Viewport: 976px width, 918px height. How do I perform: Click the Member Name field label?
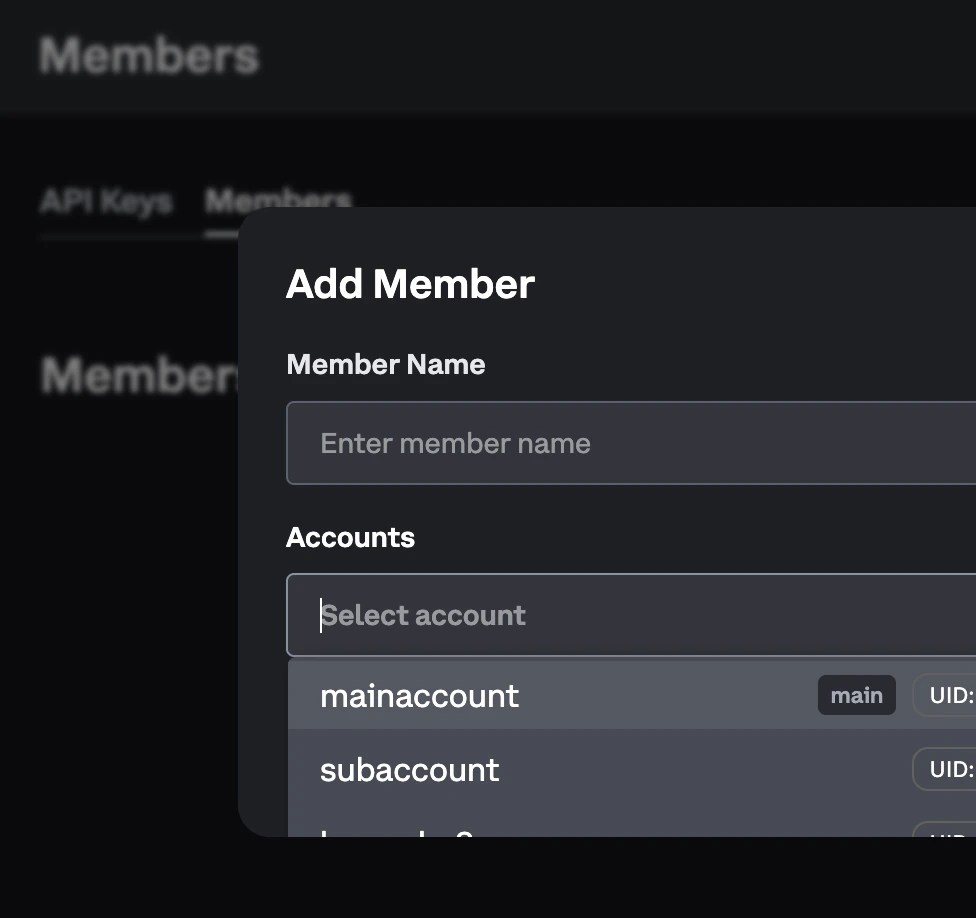coord(385,364)
